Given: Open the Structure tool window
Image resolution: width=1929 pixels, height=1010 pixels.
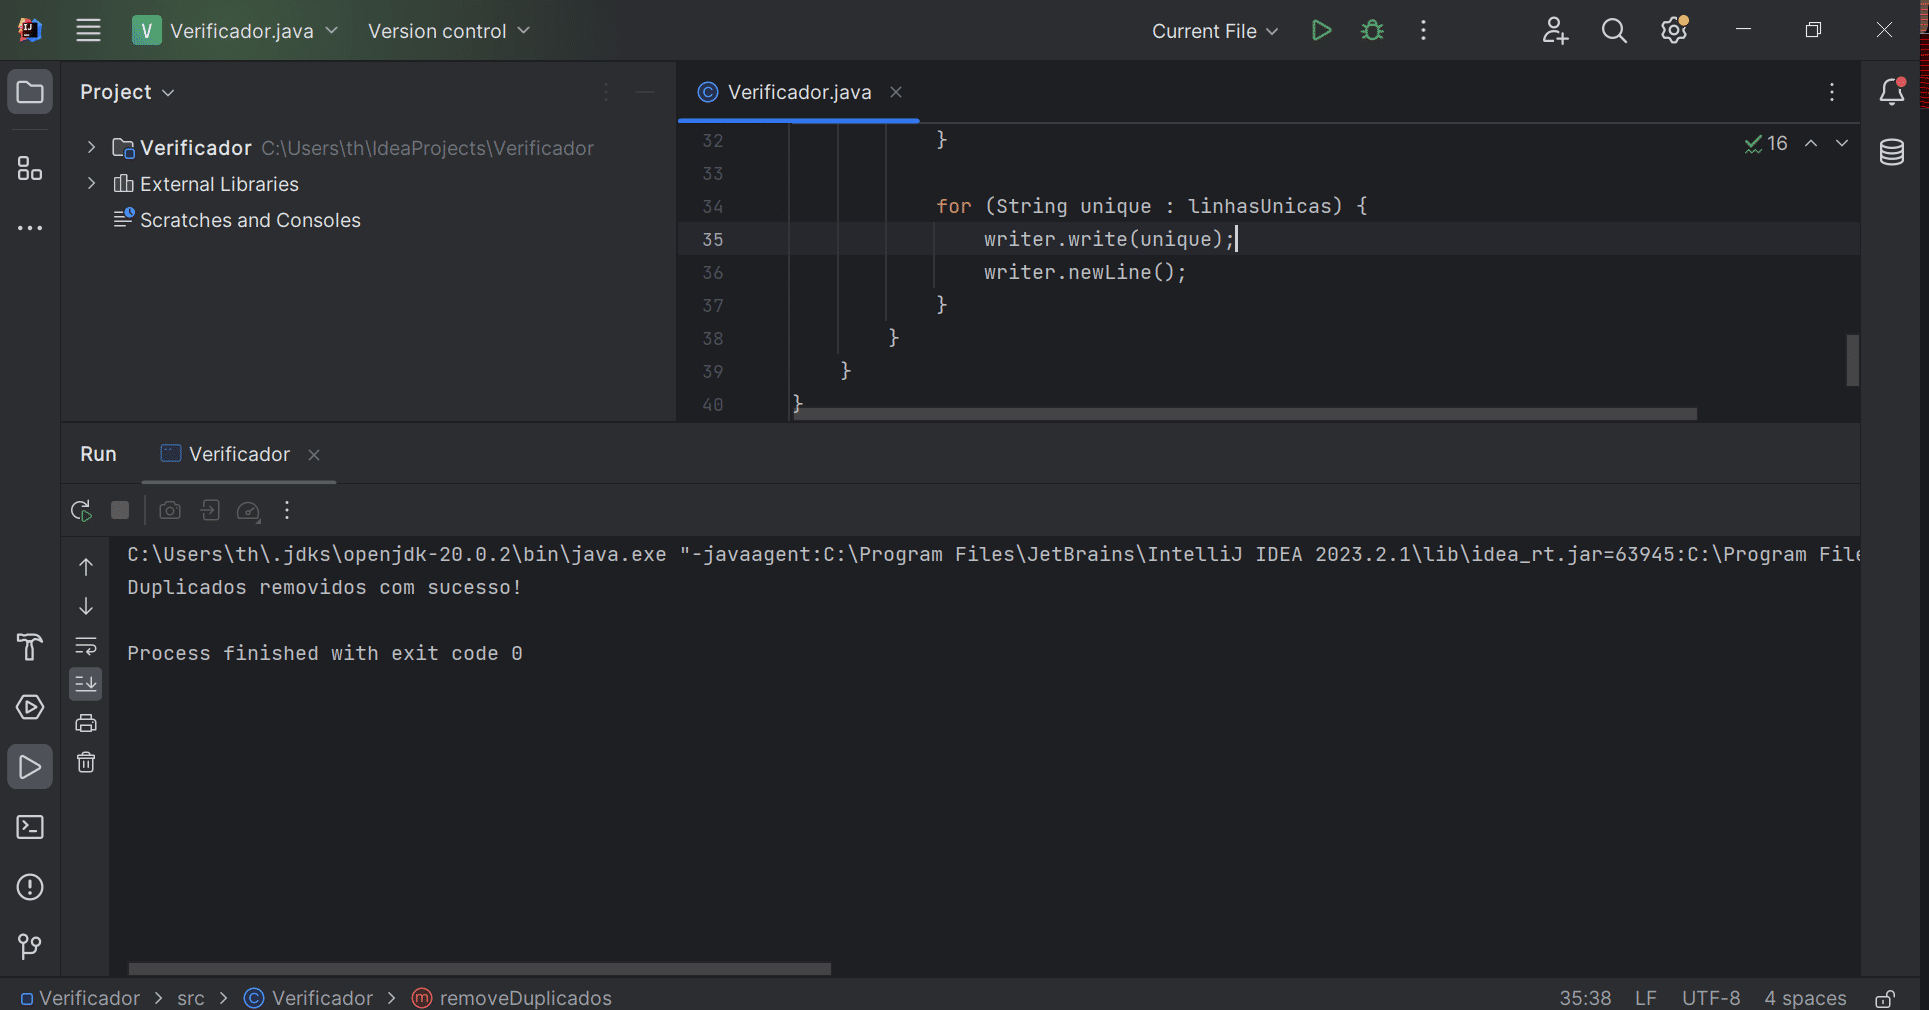Looking at the screenshot, I should [x=30, y=169].
